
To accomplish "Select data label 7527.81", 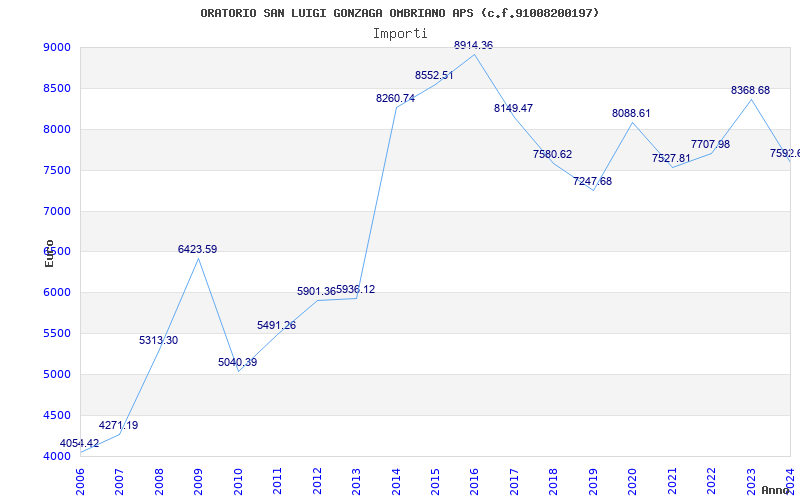I will (671, 158).
